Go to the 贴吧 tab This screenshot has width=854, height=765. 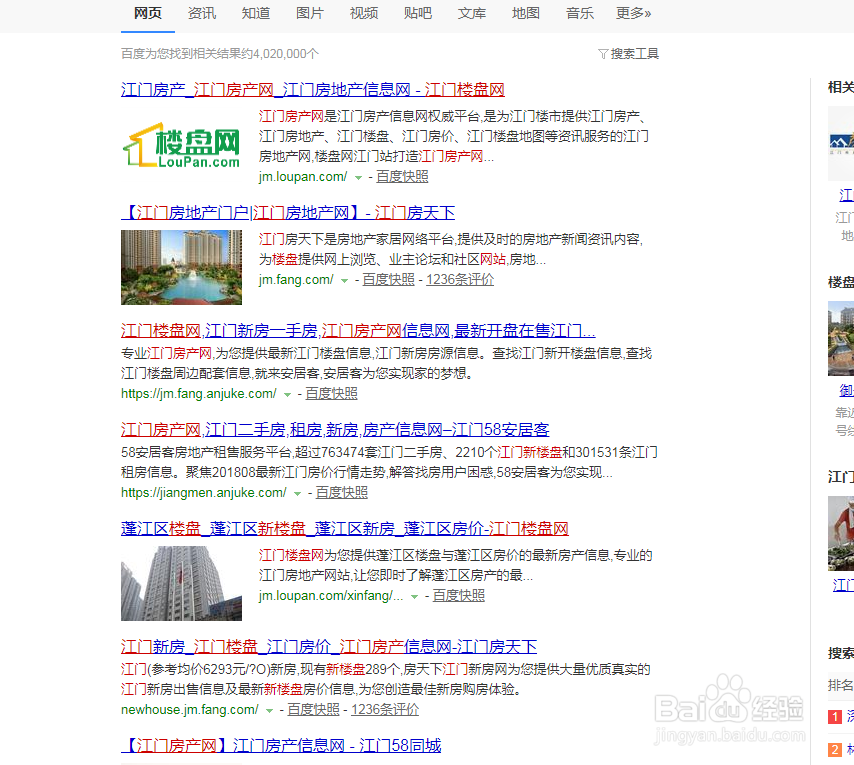click(418, 13)
